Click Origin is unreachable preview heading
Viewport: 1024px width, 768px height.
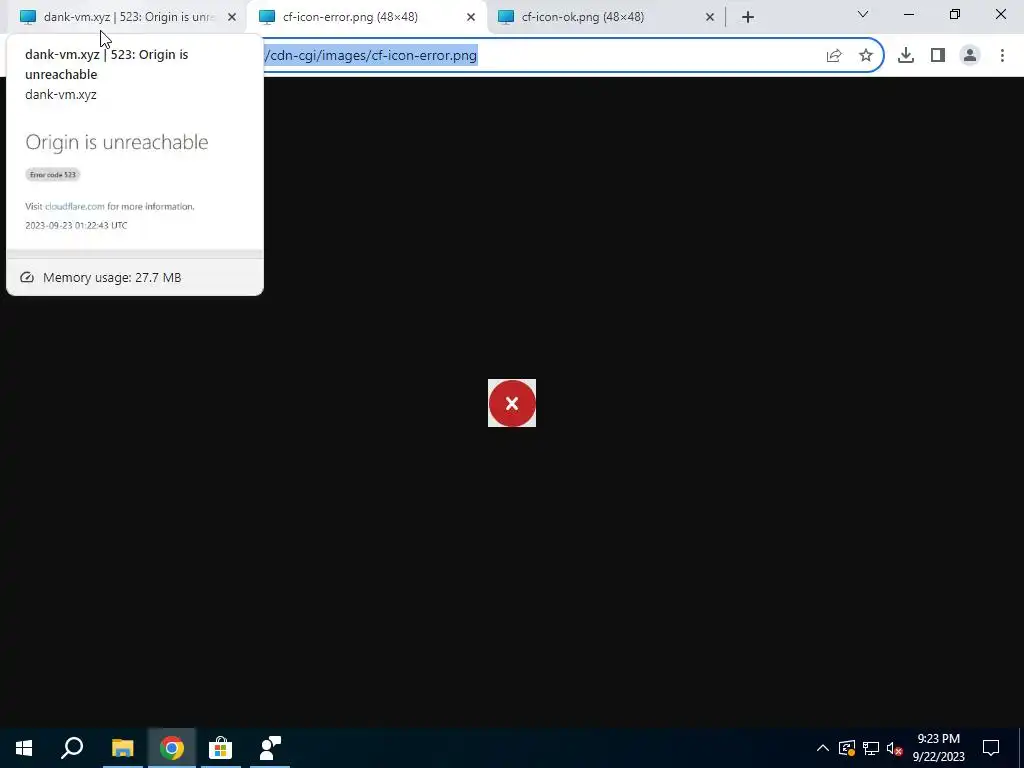pos(117,142)
